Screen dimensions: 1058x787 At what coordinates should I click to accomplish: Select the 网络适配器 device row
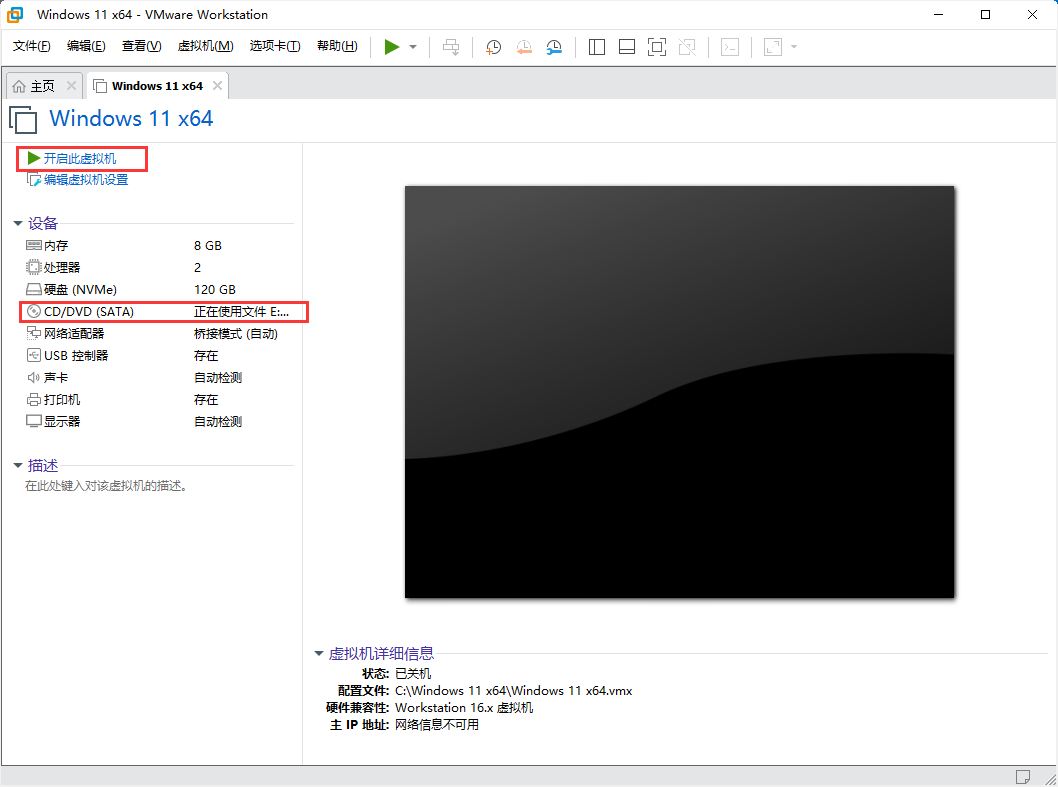(159, 333)
